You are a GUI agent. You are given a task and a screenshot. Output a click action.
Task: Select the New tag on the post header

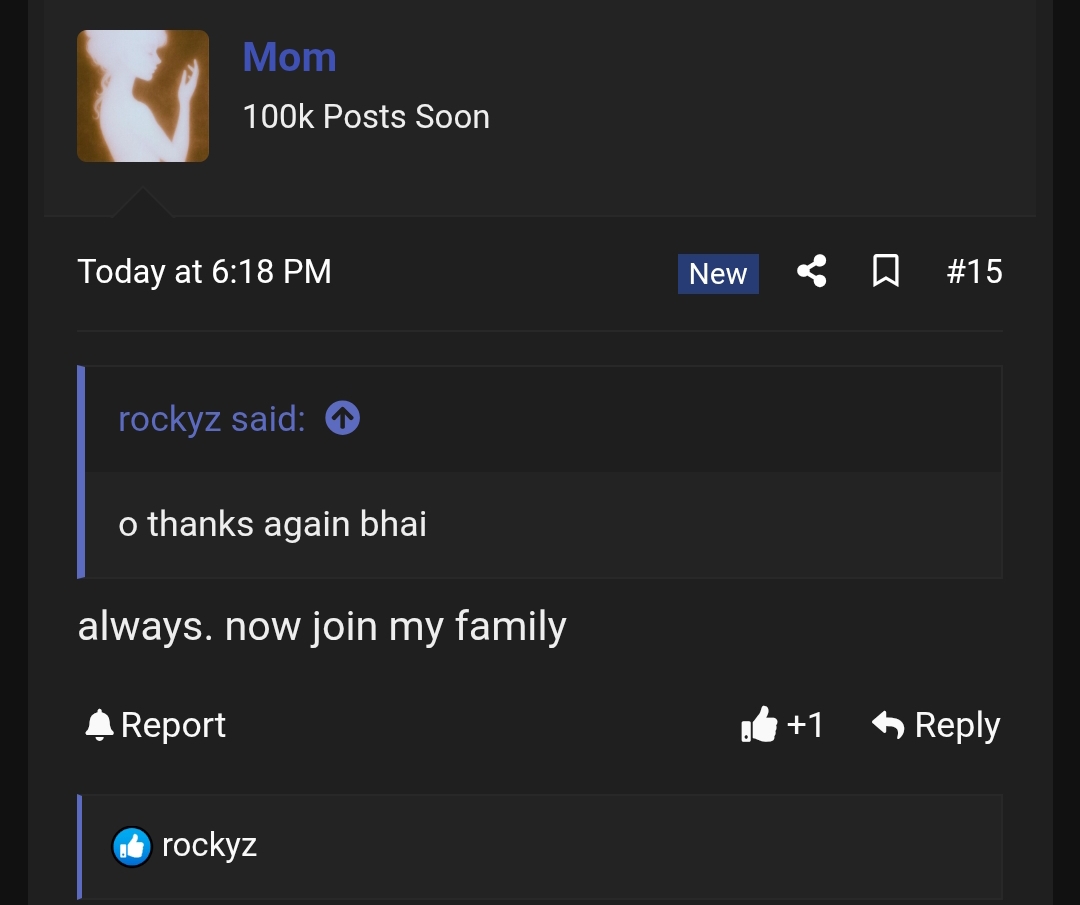pyautogui.click(x=718, y=273)
